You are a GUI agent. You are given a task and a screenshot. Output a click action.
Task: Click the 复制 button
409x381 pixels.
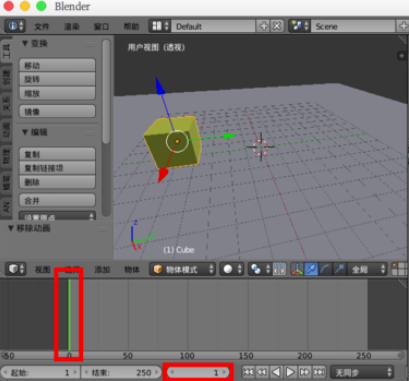(x=57, y=154)
